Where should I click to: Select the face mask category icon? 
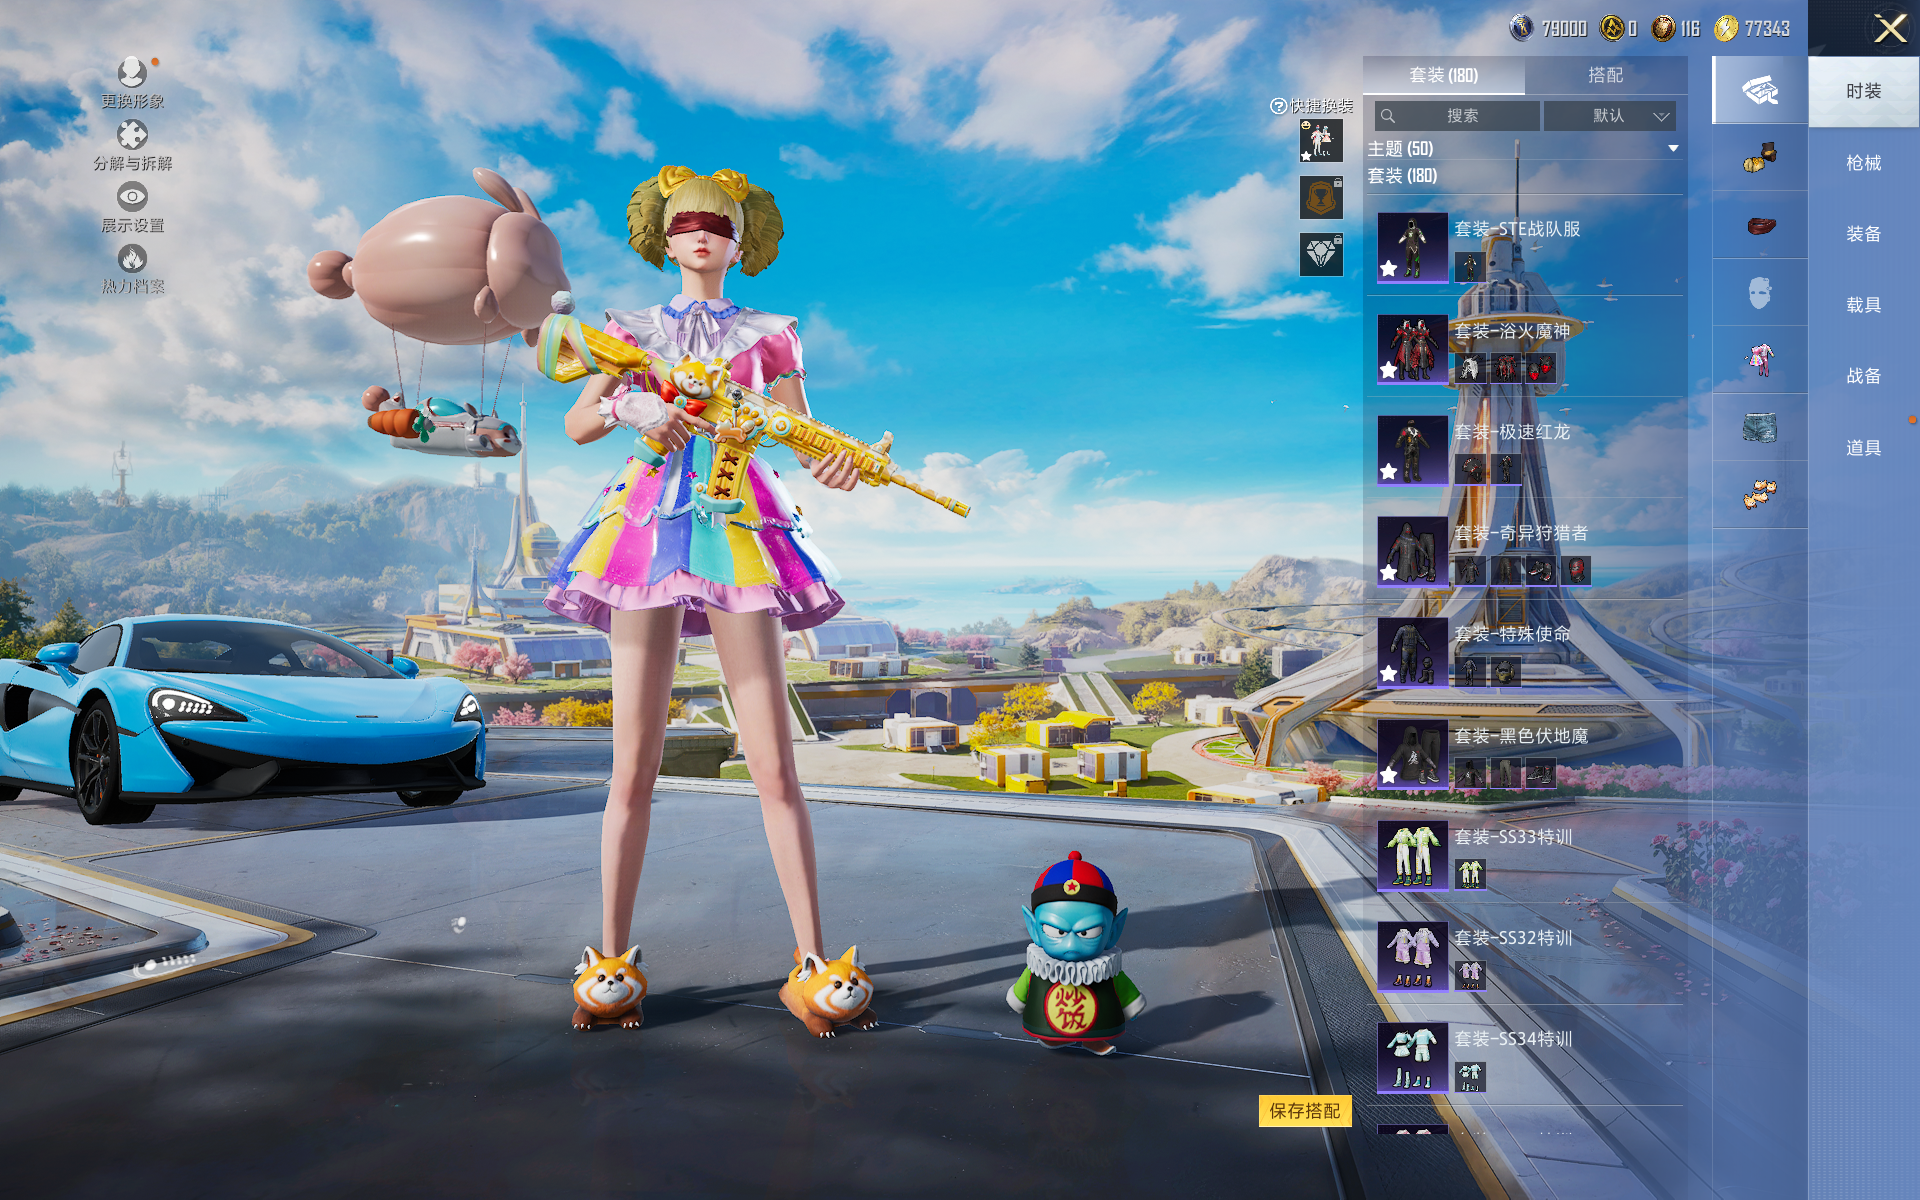click(x=1760, y=293)
